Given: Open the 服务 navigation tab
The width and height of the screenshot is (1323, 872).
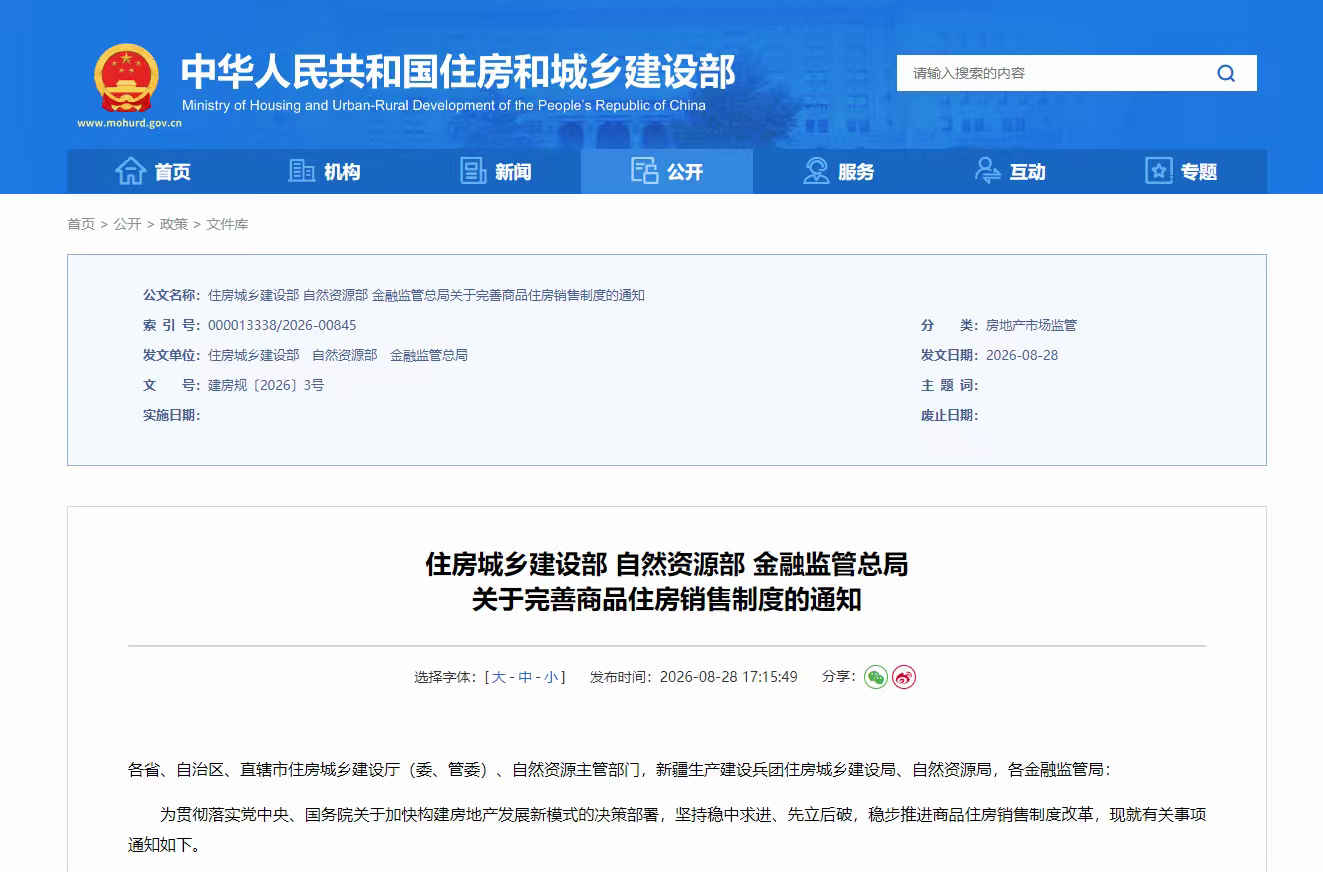Looking at the screenshot, I should [839, 171].
